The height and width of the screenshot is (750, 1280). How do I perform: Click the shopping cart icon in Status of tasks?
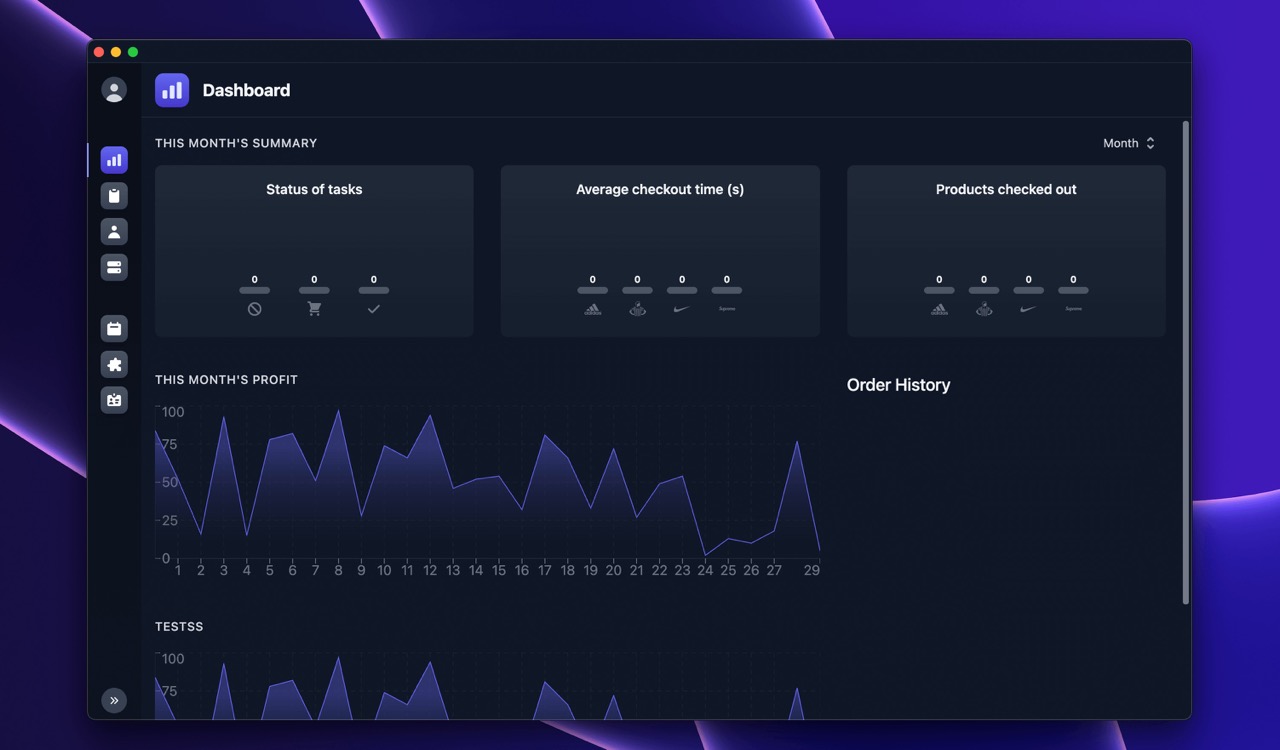tap(314, 308)
